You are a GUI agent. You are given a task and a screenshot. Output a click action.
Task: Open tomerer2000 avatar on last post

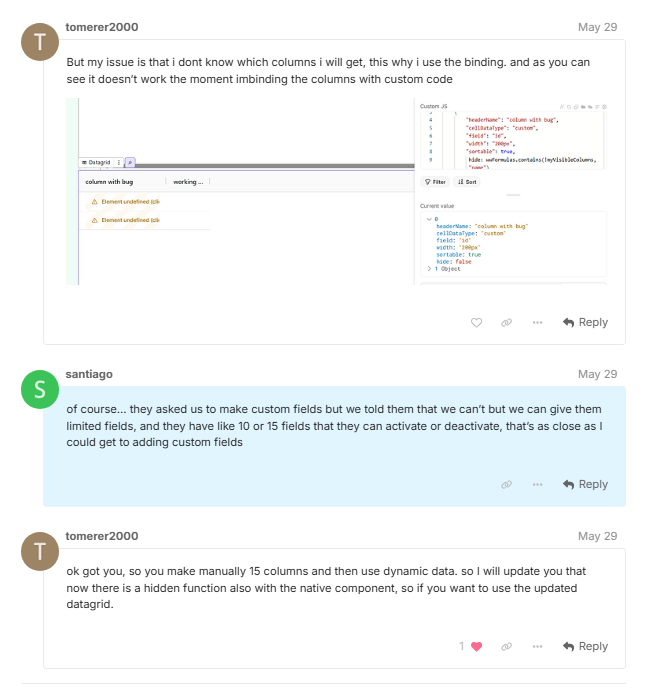(40, 551)
